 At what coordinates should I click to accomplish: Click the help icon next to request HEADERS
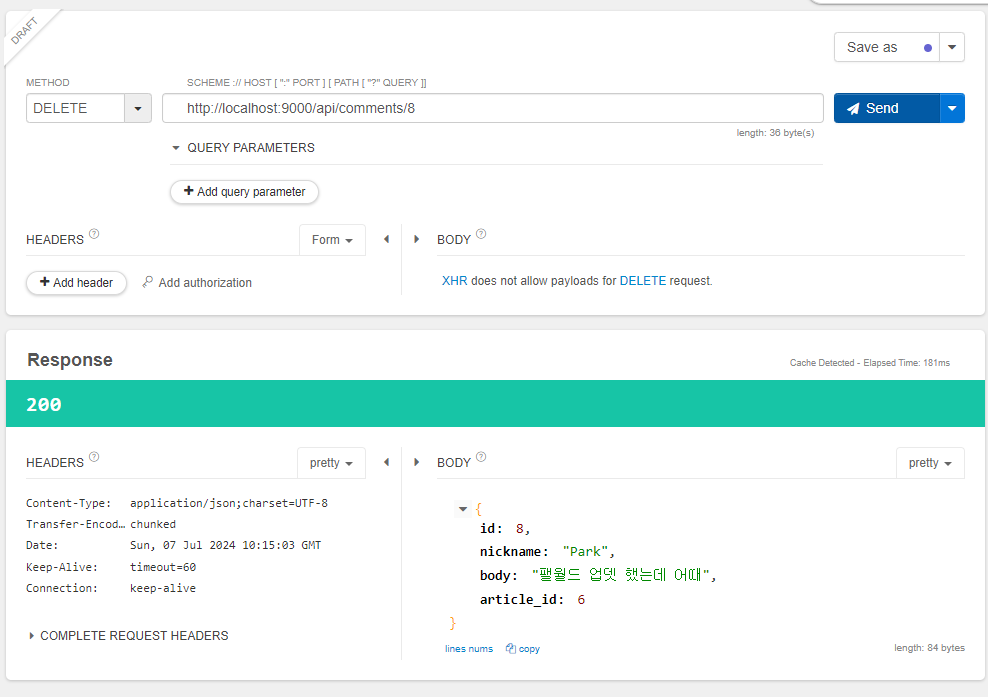pos(94,234)
